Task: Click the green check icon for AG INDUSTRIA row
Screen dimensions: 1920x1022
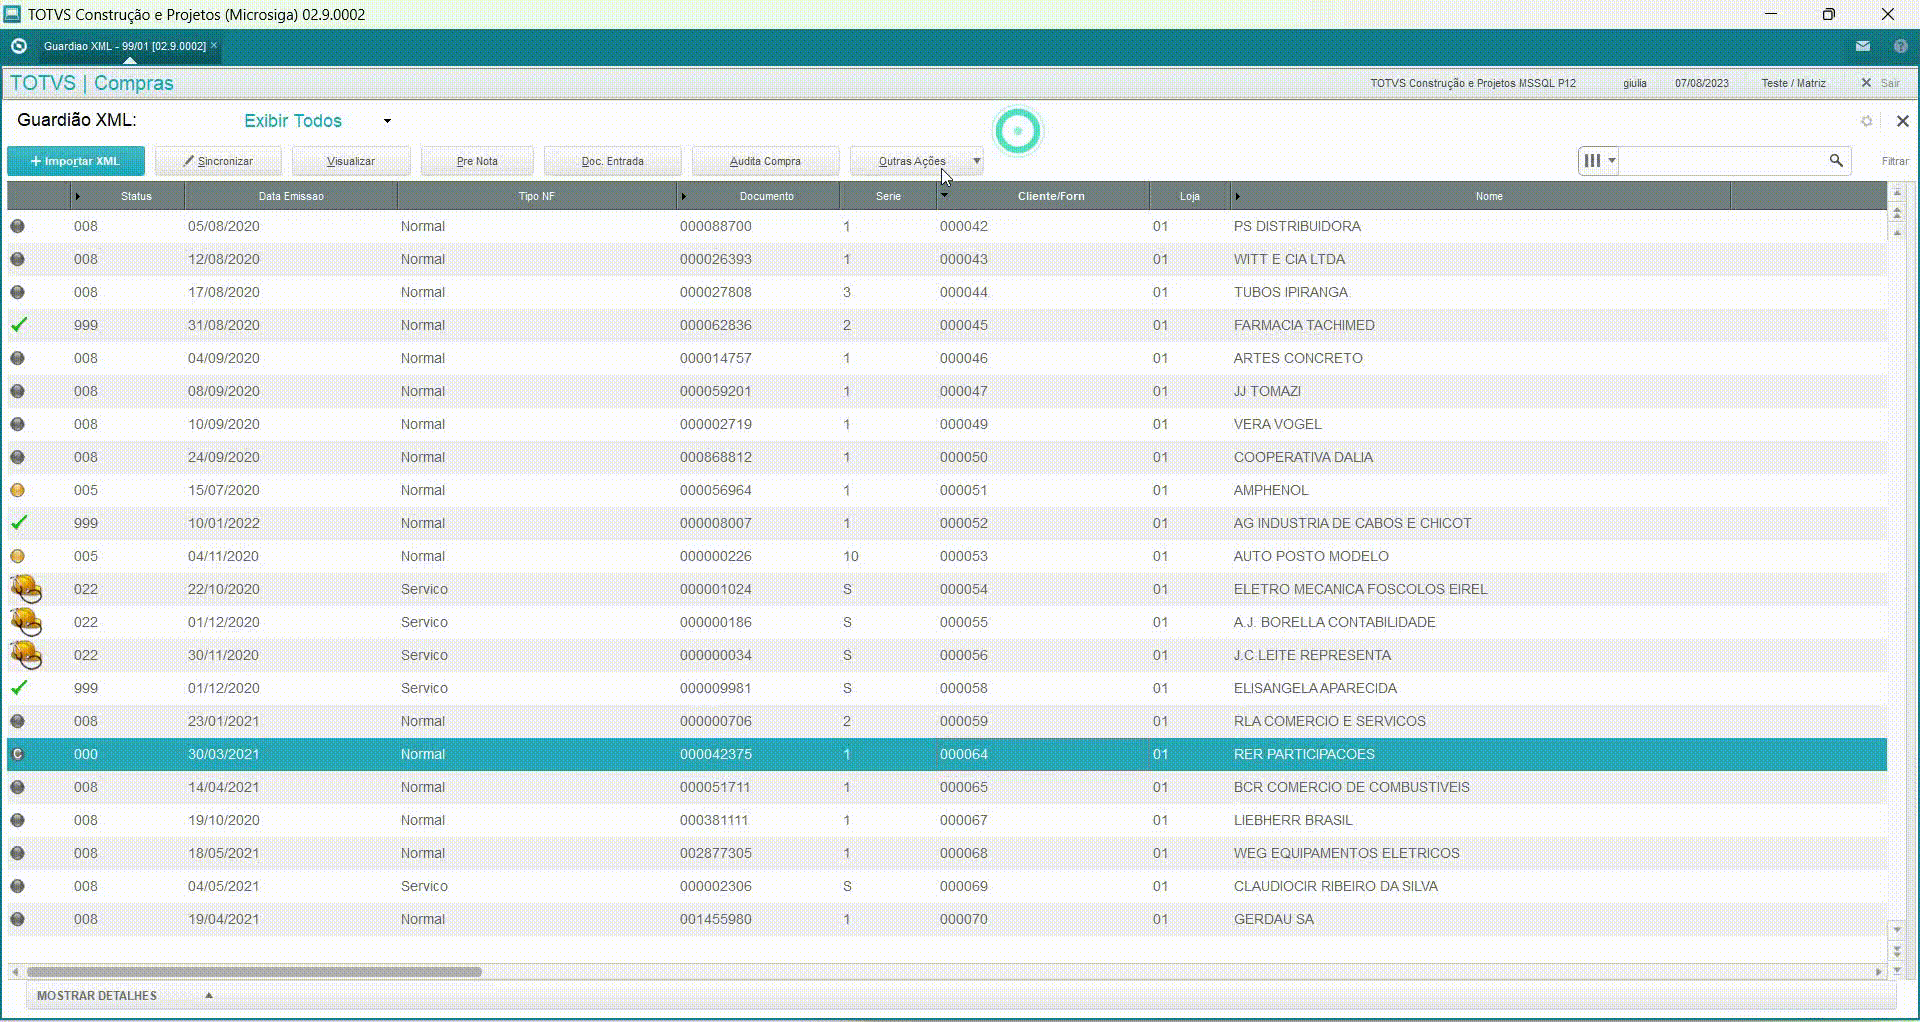Action: (x=18, y=523)
